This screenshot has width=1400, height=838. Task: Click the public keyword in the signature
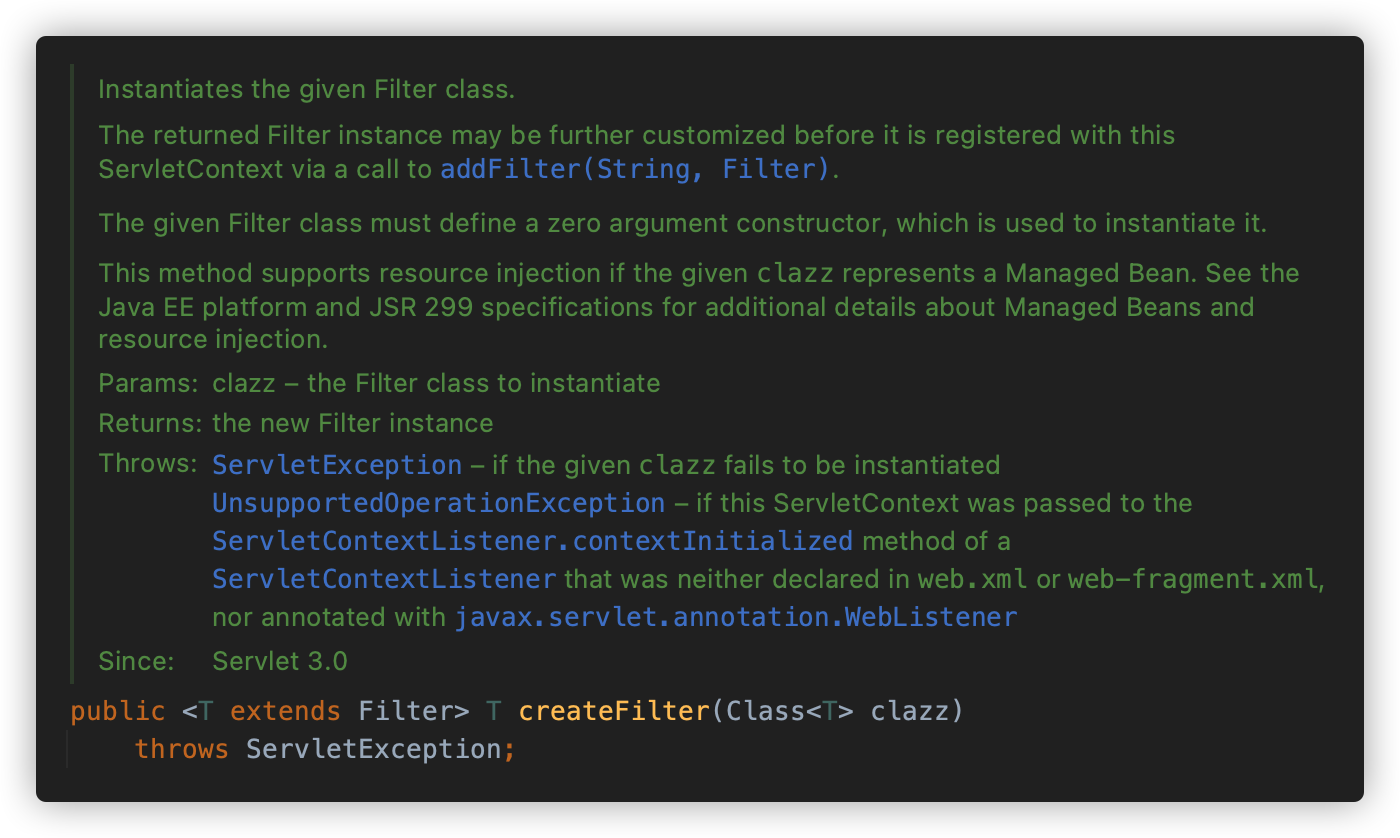click(x=117, y=711)
